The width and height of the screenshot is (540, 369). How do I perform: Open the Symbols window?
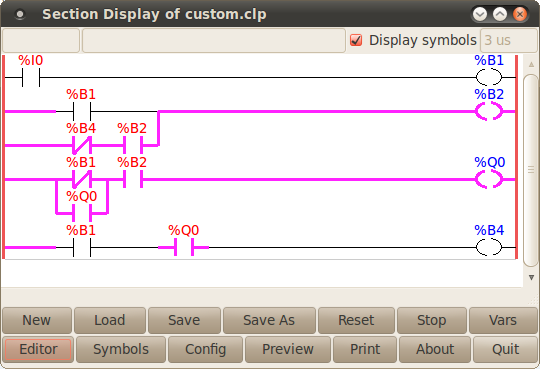pos(121,349)
